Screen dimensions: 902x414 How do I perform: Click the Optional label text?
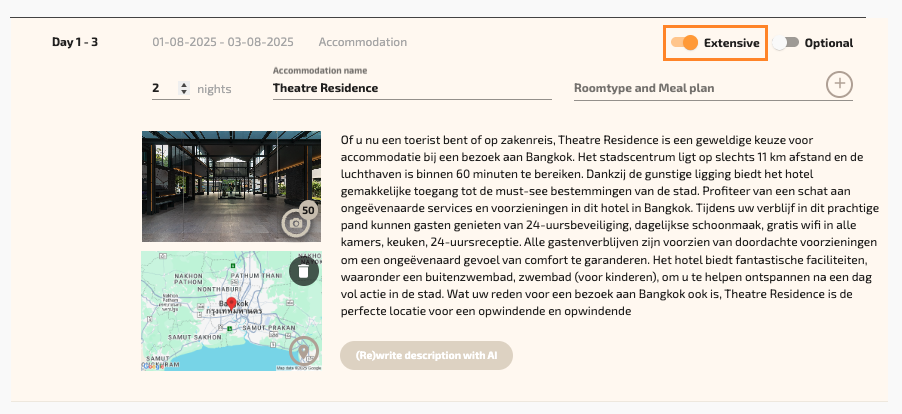[x=829, y=43]
